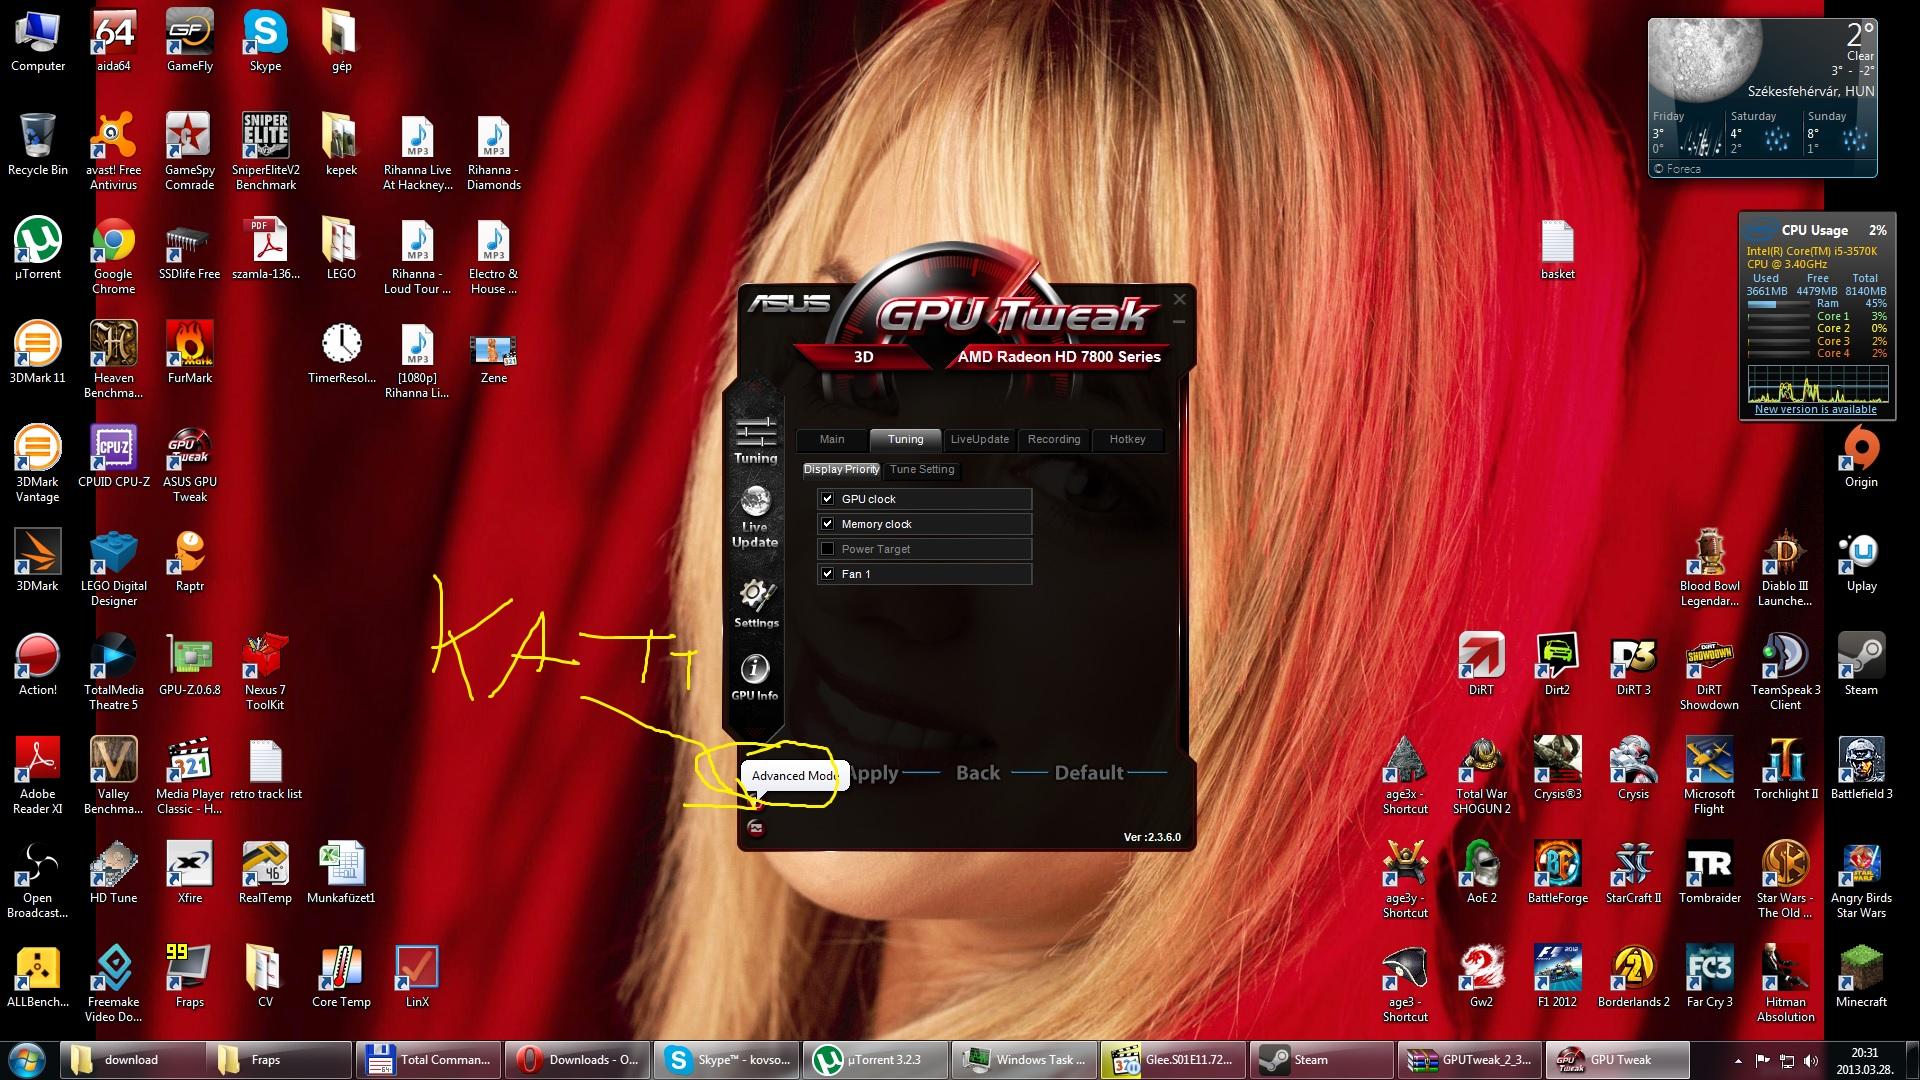Select the Fraps desktop icon
Image resolution: width=1920 pixels, height=1080 pixels.
pyautogui.click(x=190, y=978)
